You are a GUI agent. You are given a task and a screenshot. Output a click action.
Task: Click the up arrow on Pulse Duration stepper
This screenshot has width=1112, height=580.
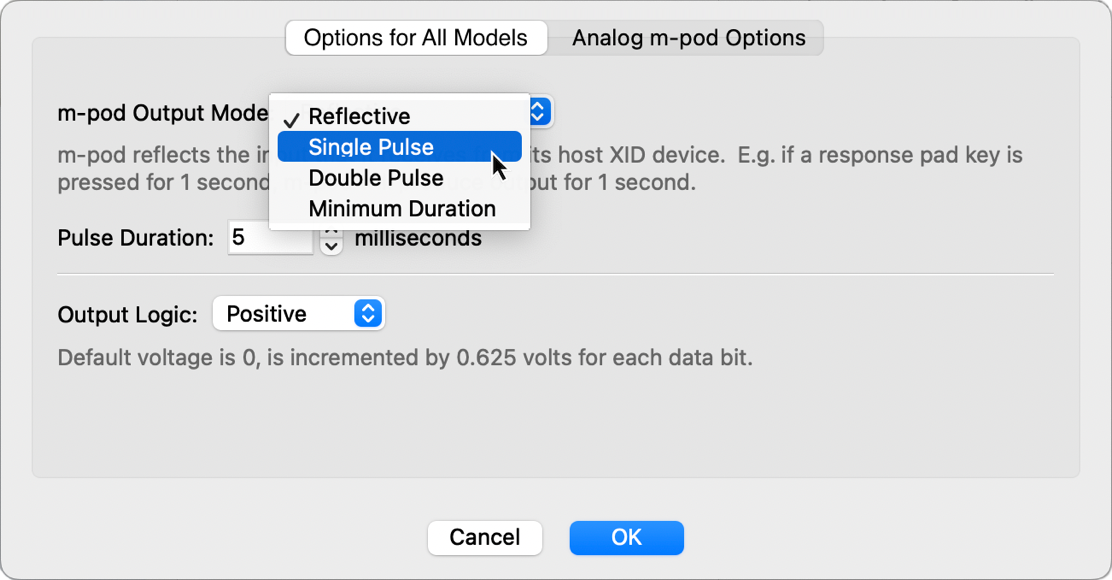point(330,231)
